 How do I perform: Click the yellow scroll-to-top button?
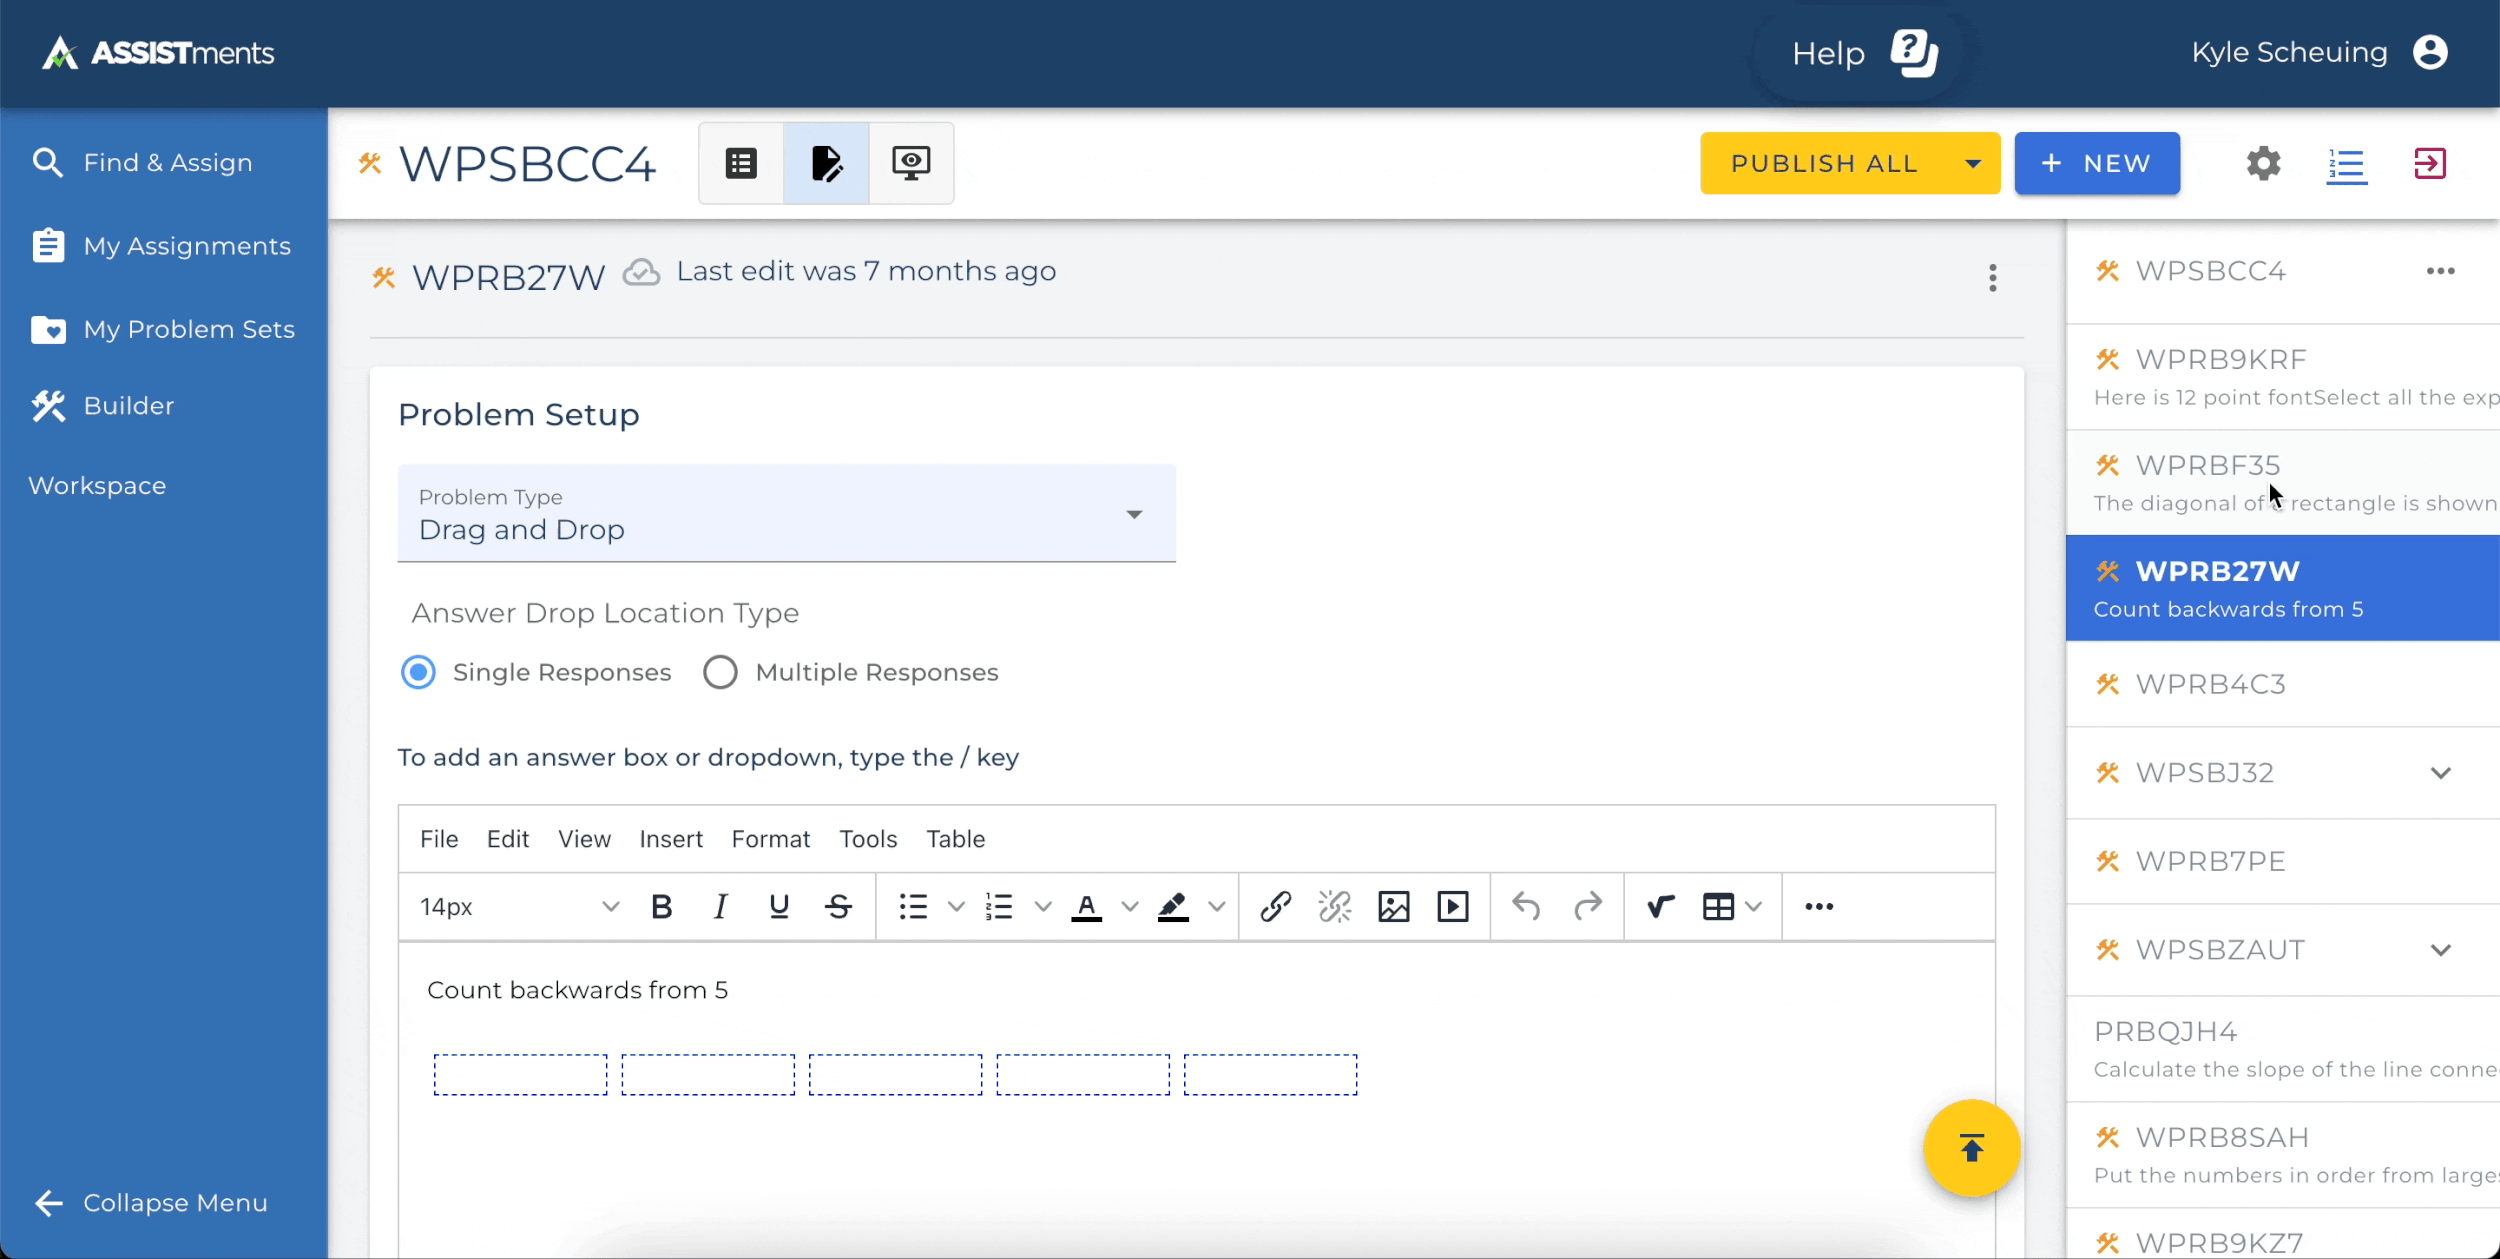point(1971,1148)
